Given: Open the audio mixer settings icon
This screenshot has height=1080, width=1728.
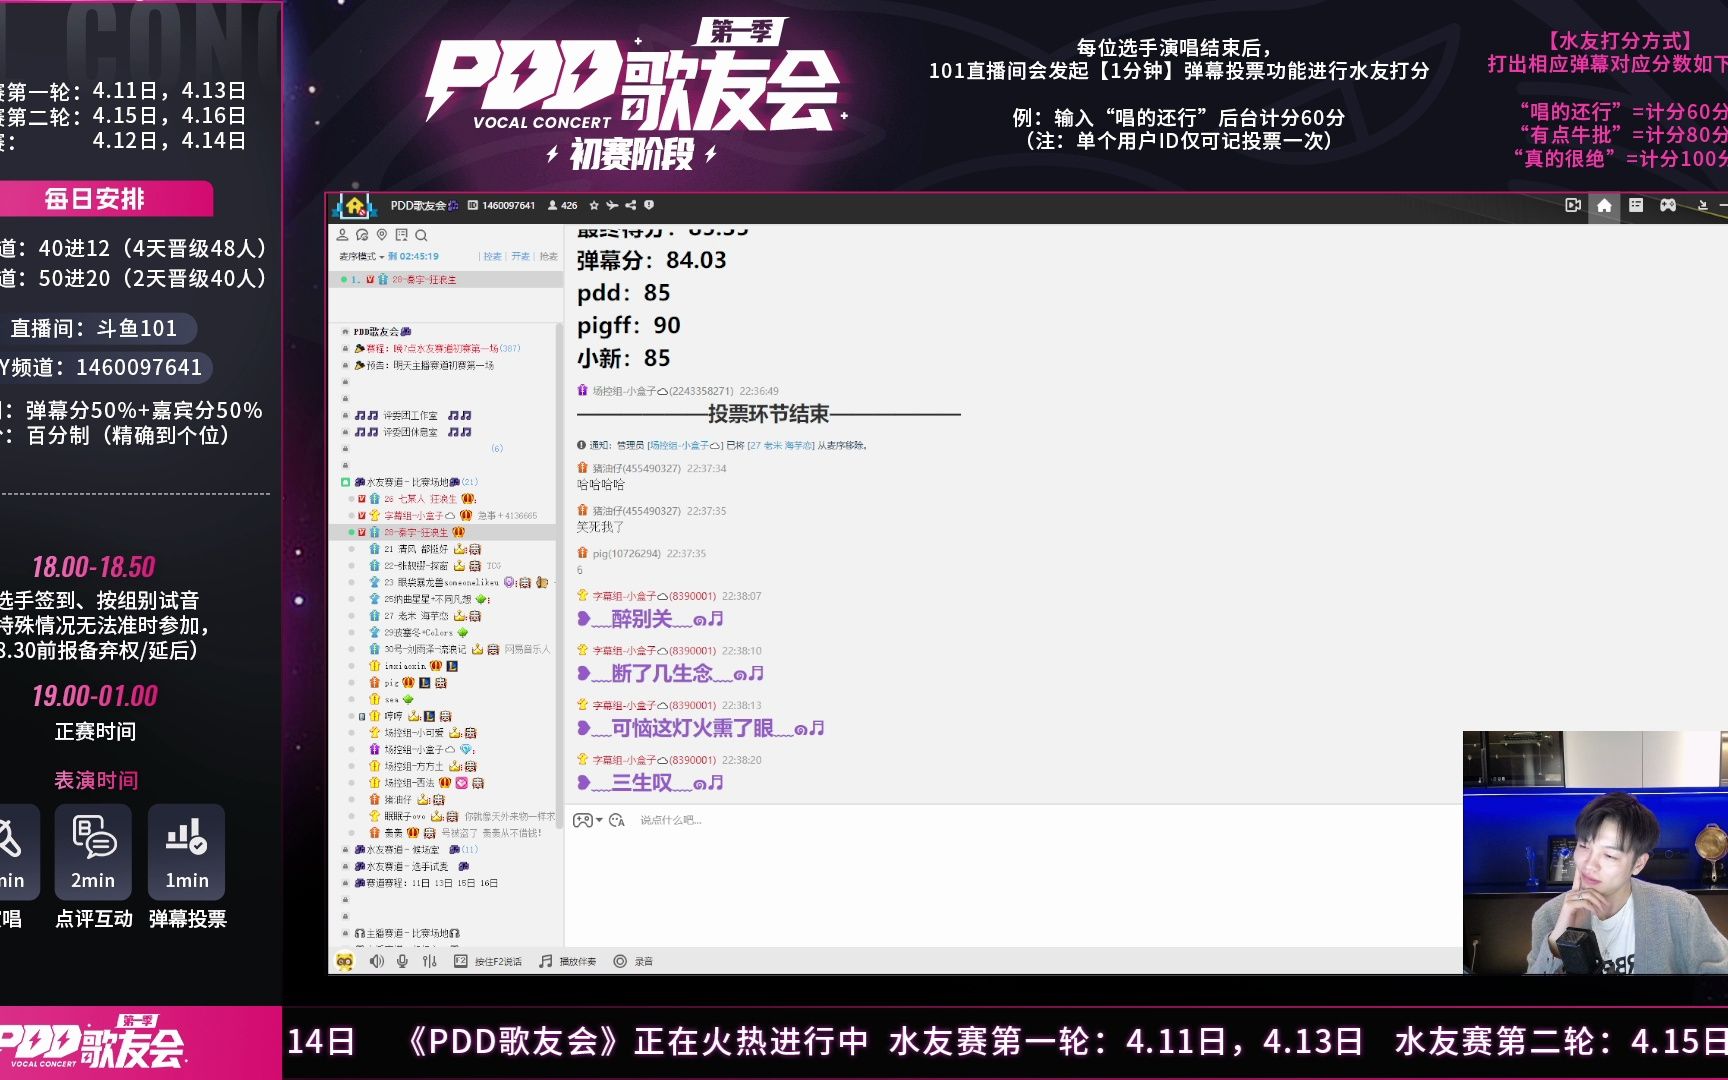Looking at the screenshot, I should [x=429, y=961].
